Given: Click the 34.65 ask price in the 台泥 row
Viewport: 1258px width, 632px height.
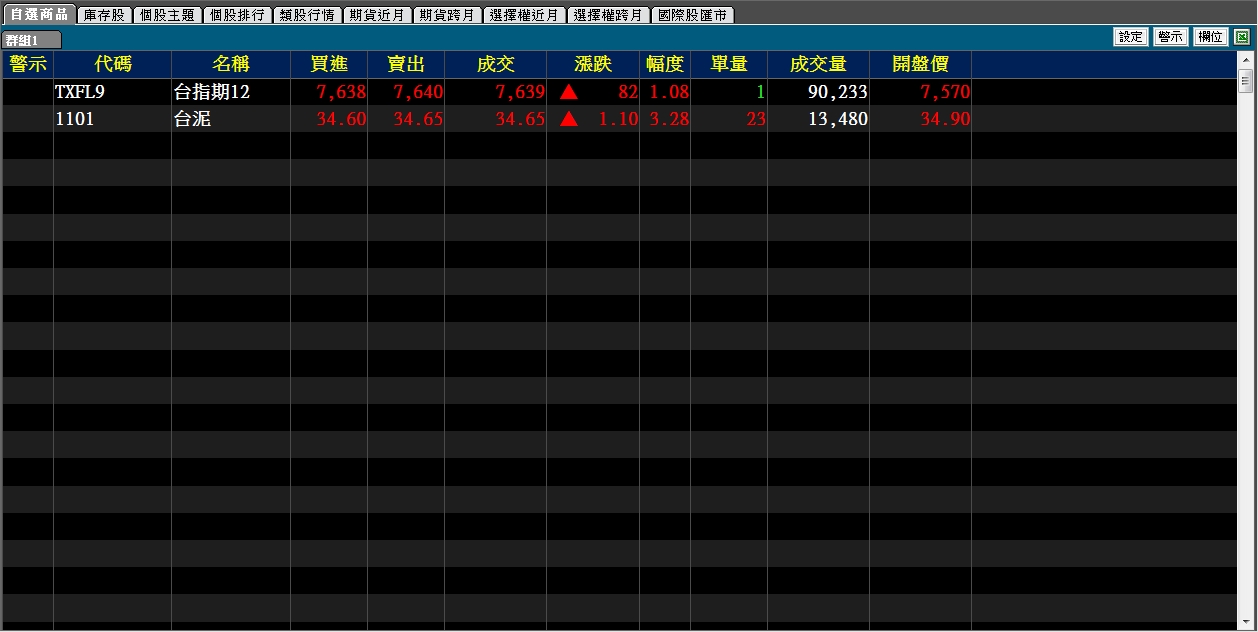Looking at the screenshot, I should coord(418,119).
